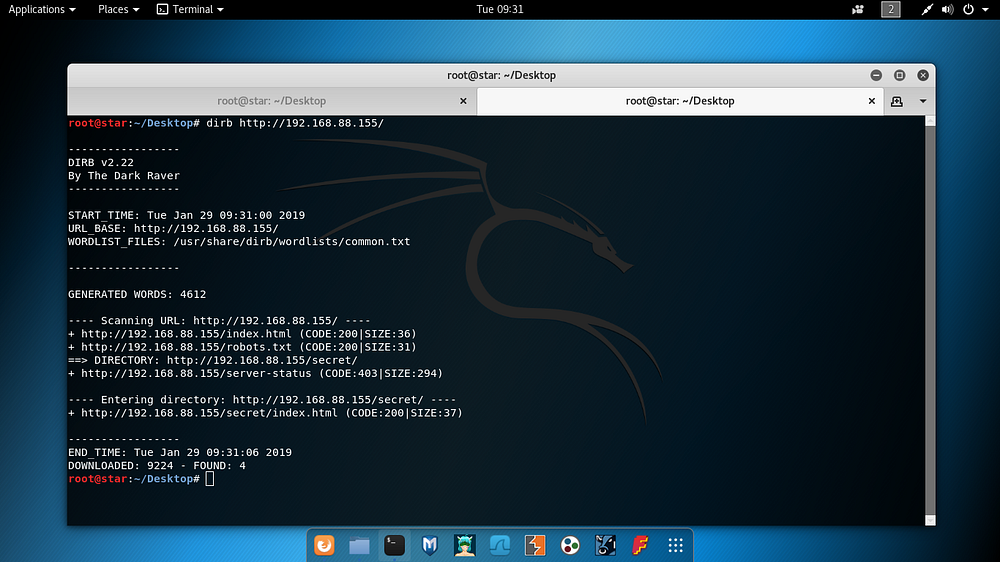Click the wired network status icon
The width and height of the screenshot is (1000, 562).
927,9
